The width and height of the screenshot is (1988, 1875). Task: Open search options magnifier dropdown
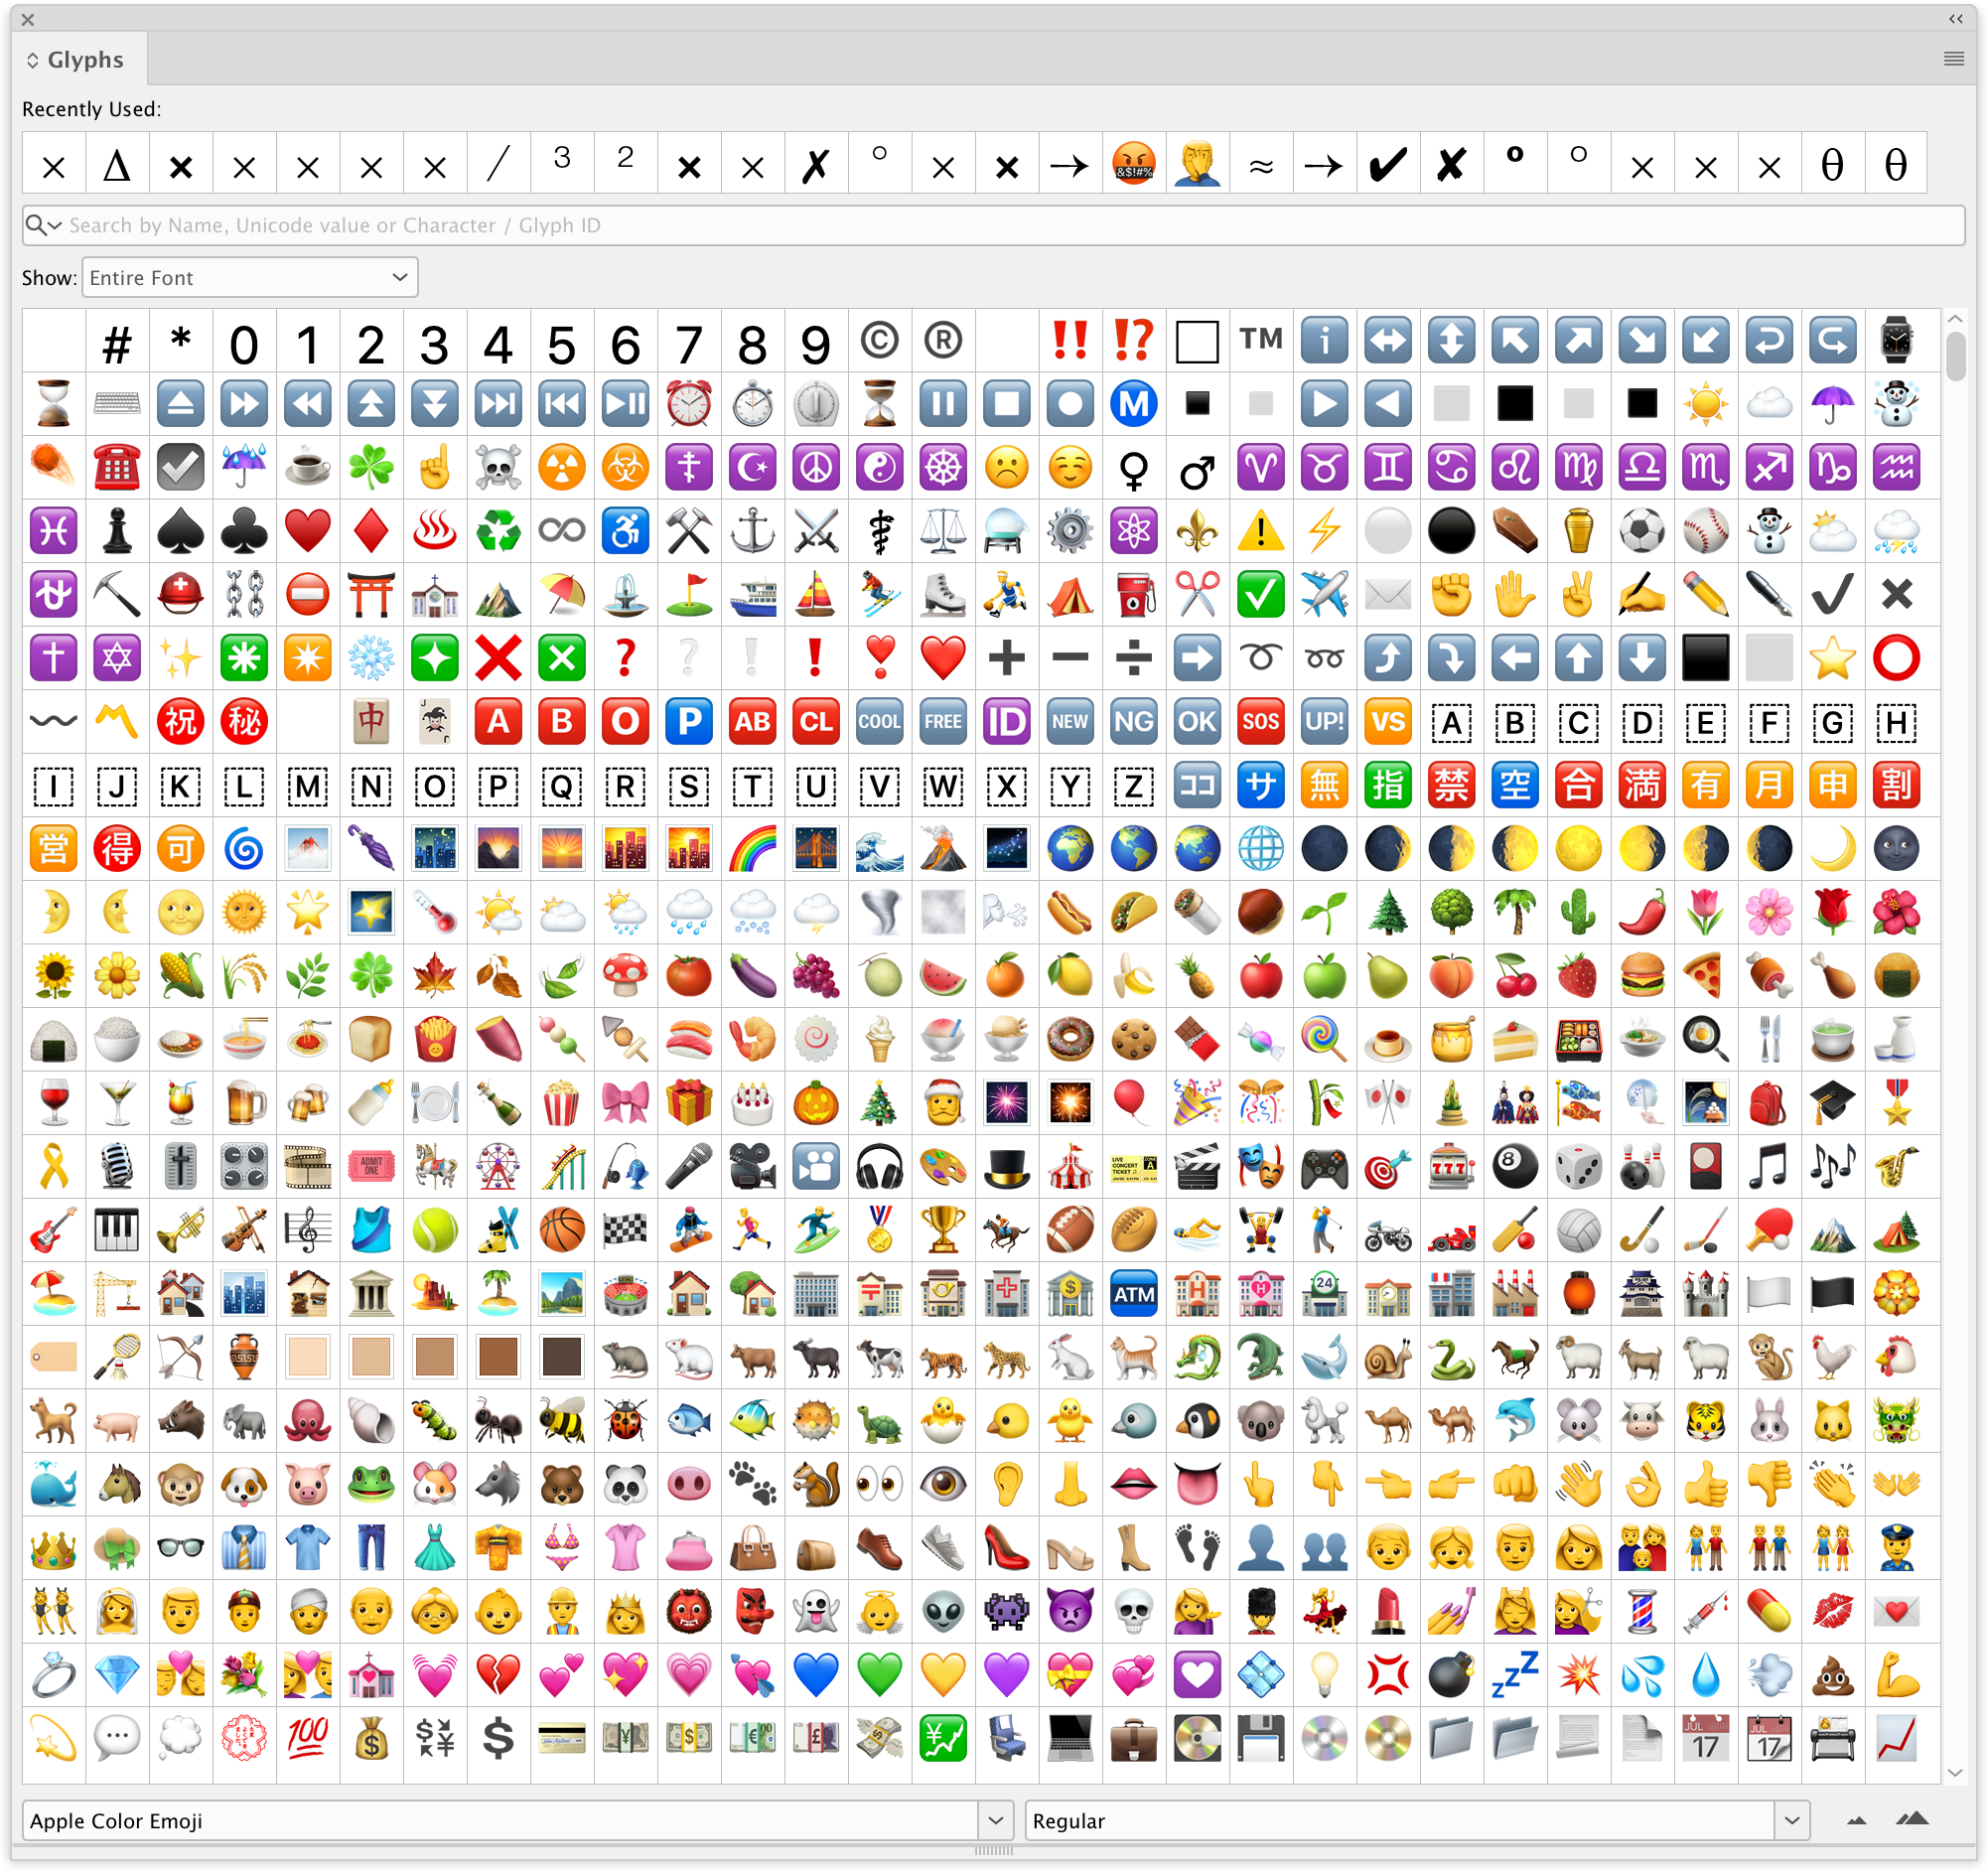pos(42,226)
